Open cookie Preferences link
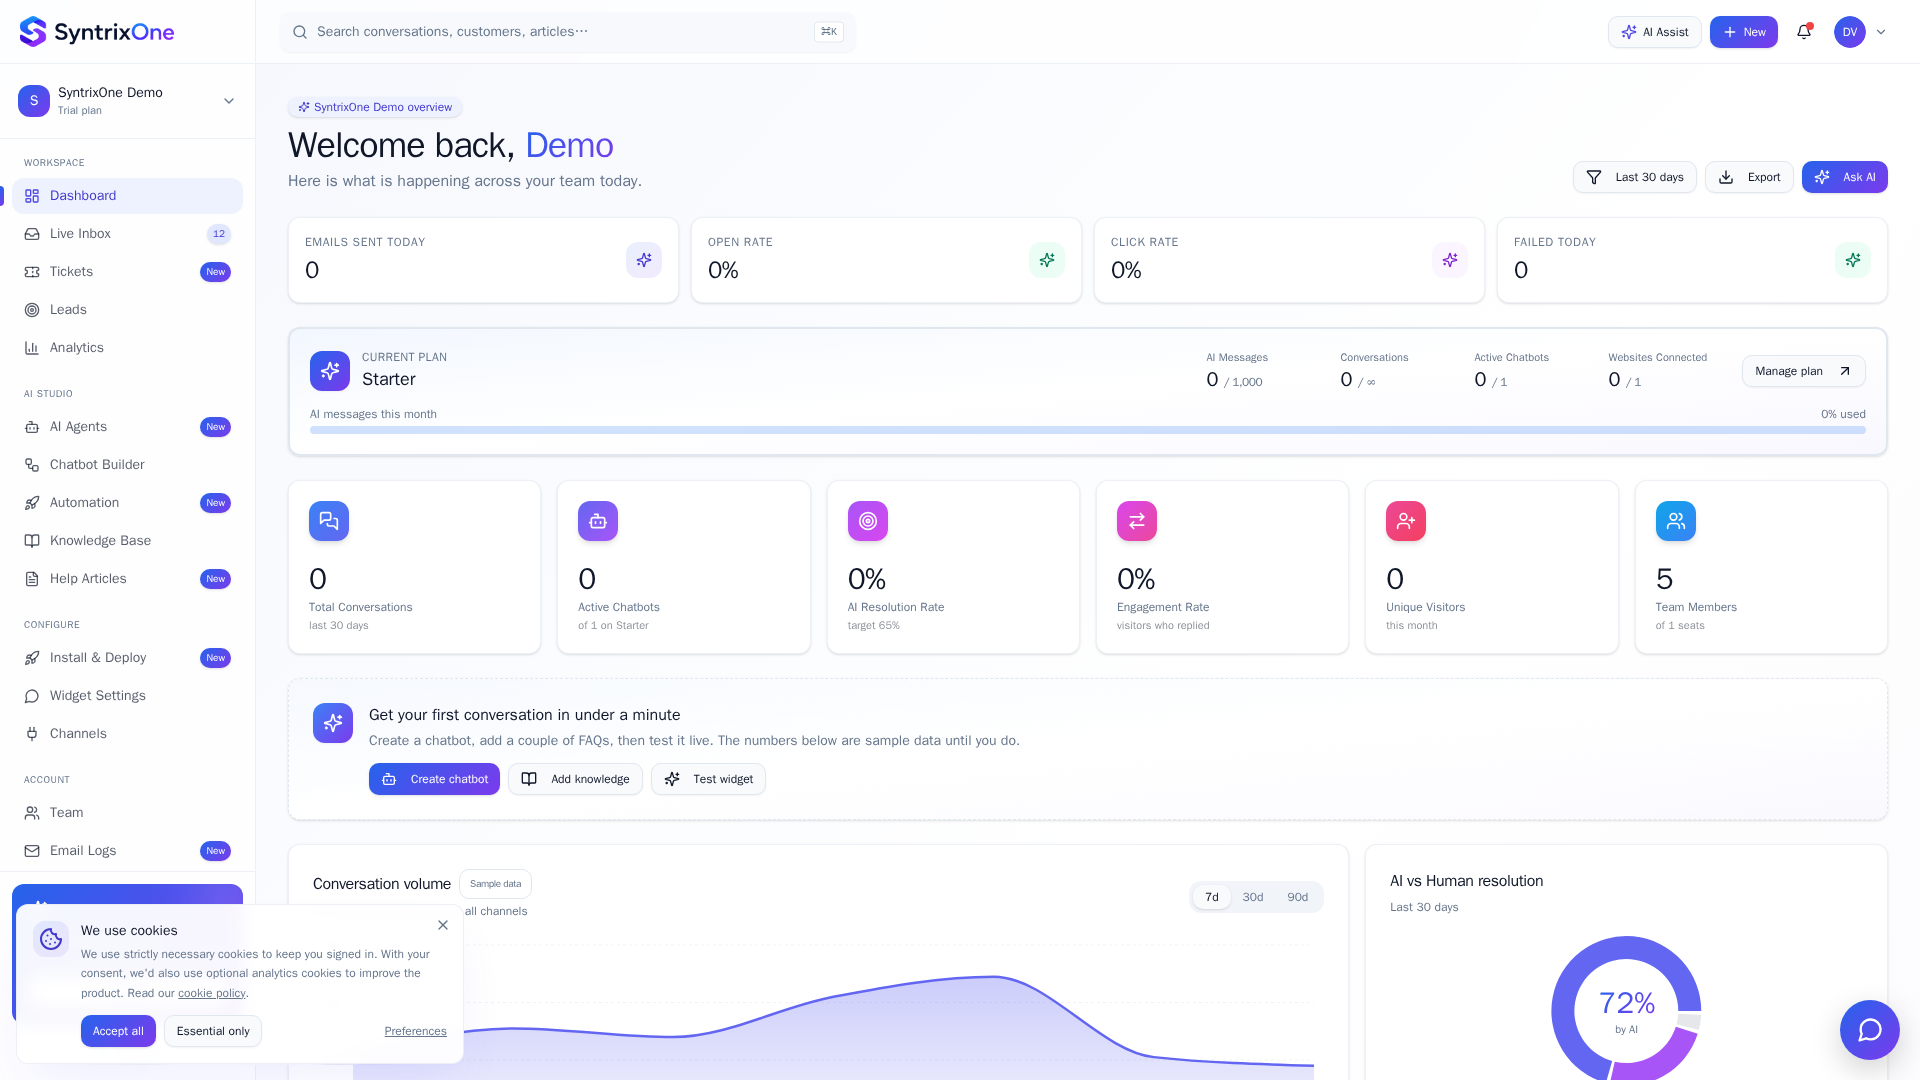 (415, 1031)
